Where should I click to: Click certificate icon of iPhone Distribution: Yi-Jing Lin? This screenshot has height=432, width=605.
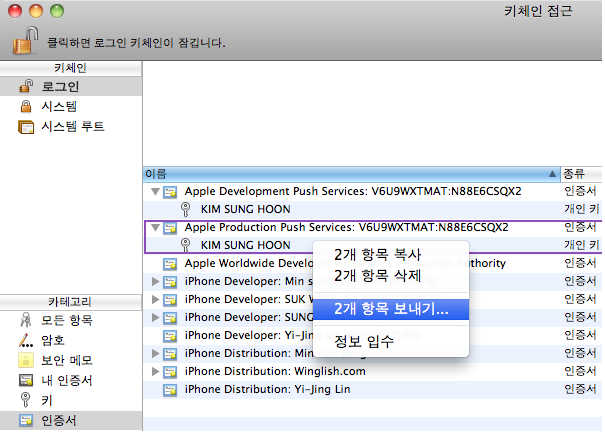pos(170,390)
